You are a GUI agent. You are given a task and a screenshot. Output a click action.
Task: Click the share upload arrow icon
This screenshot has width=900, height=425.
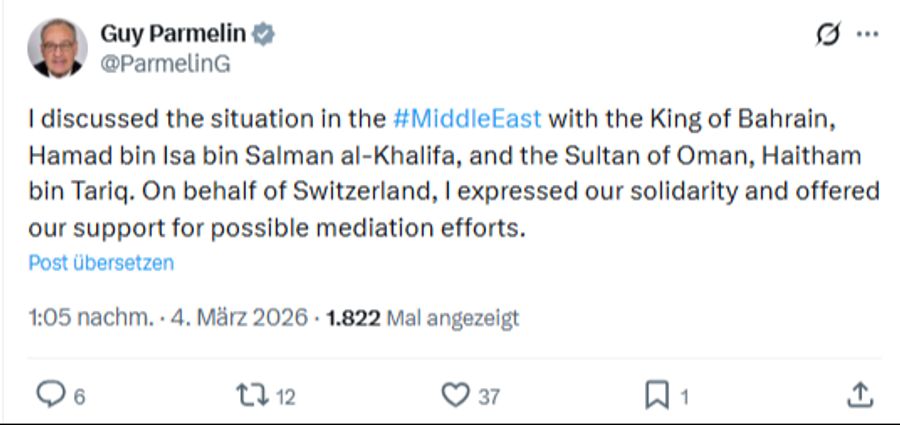tap(859, 396)
